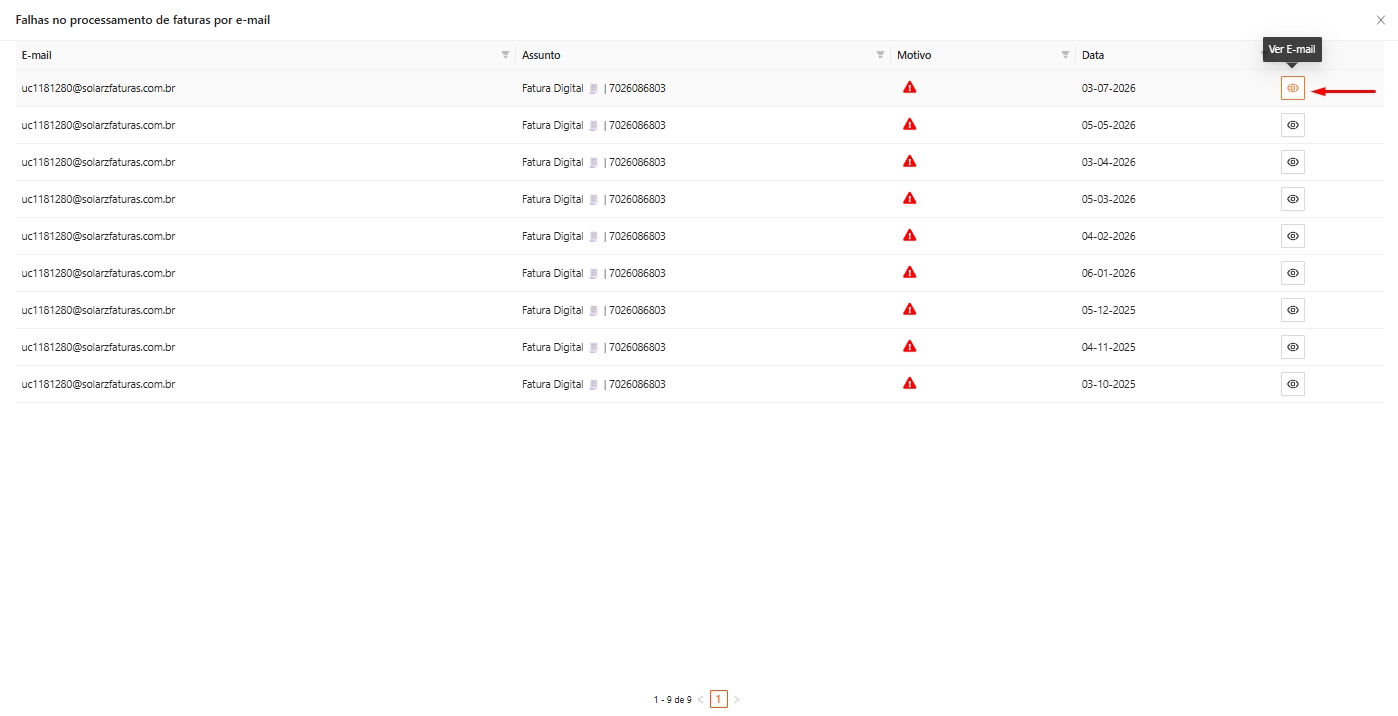Screen dimensions: 1398x716
Task: Open eye icon for 05-05-2026 row
Action: coord(1293,125)
